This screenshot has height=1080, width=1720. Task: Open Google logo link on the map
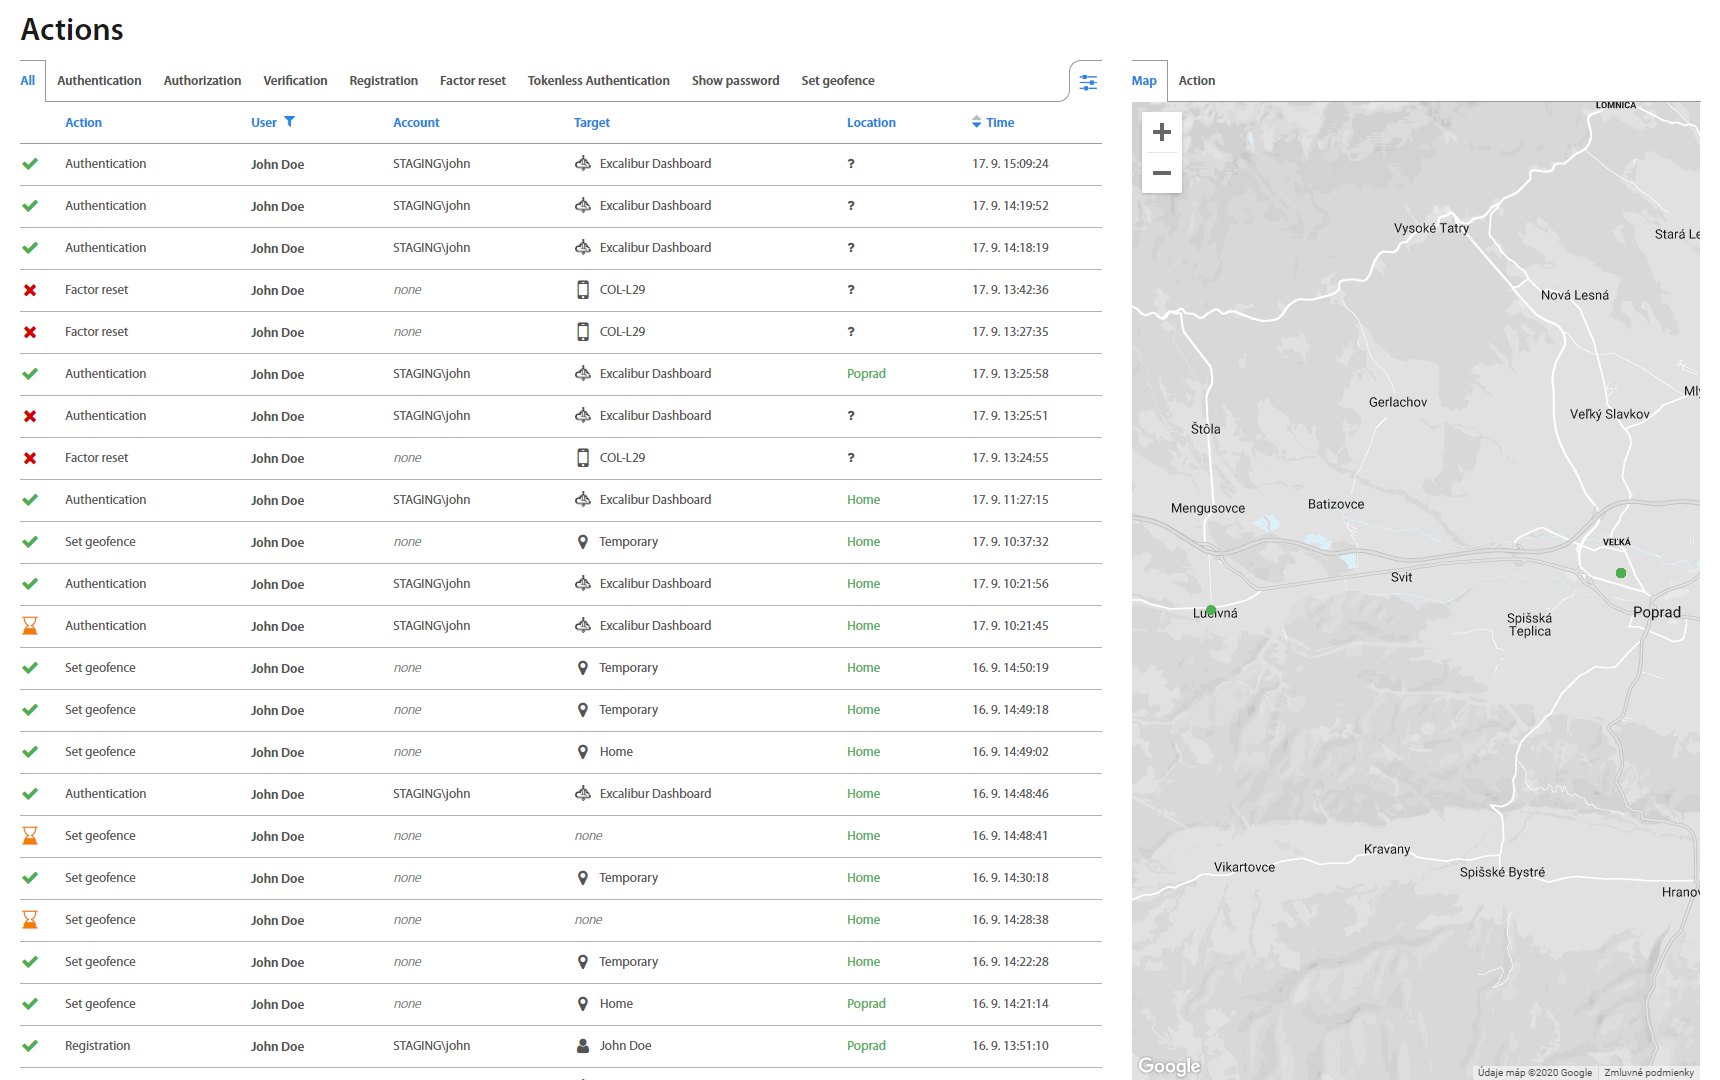[x=1169, y=1066]
